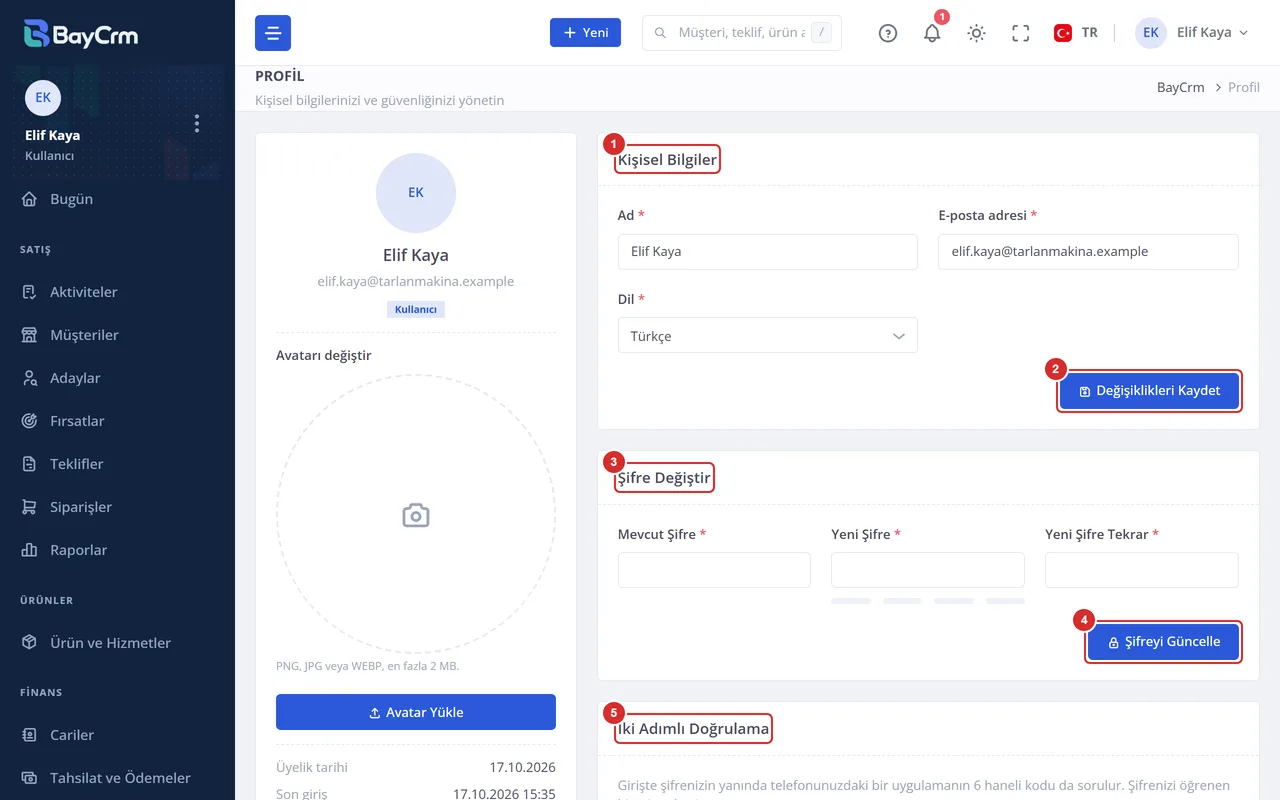
Task: Click the large EK profile avatar
Action: 416,193
